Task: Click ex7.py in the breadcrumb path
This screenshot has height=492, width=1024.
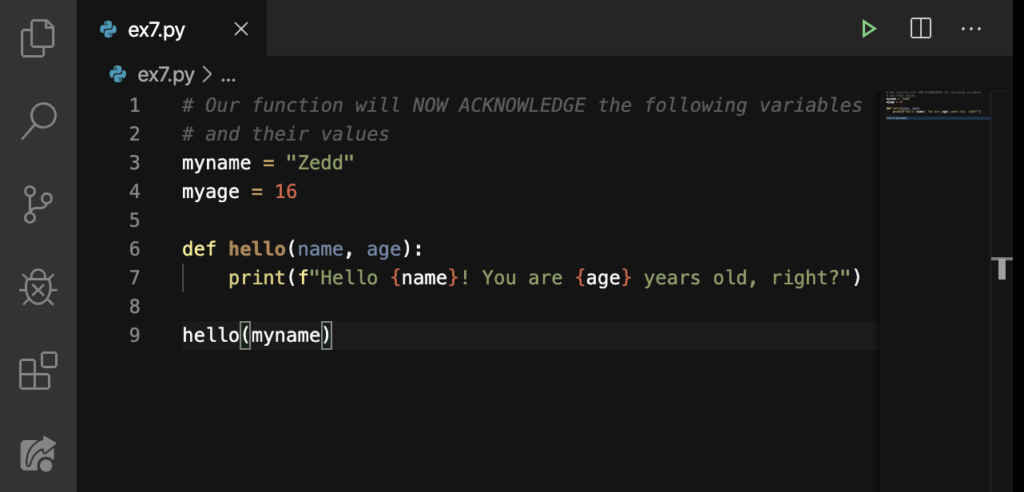Action: pos(165,75)
